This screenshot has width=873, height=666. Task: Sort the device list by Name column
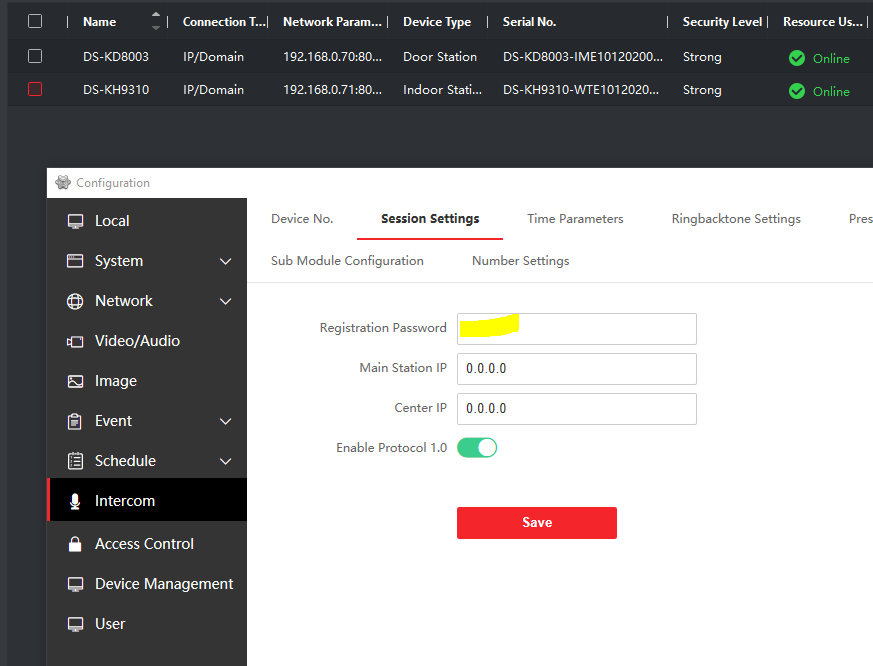[x=155, y=21]
